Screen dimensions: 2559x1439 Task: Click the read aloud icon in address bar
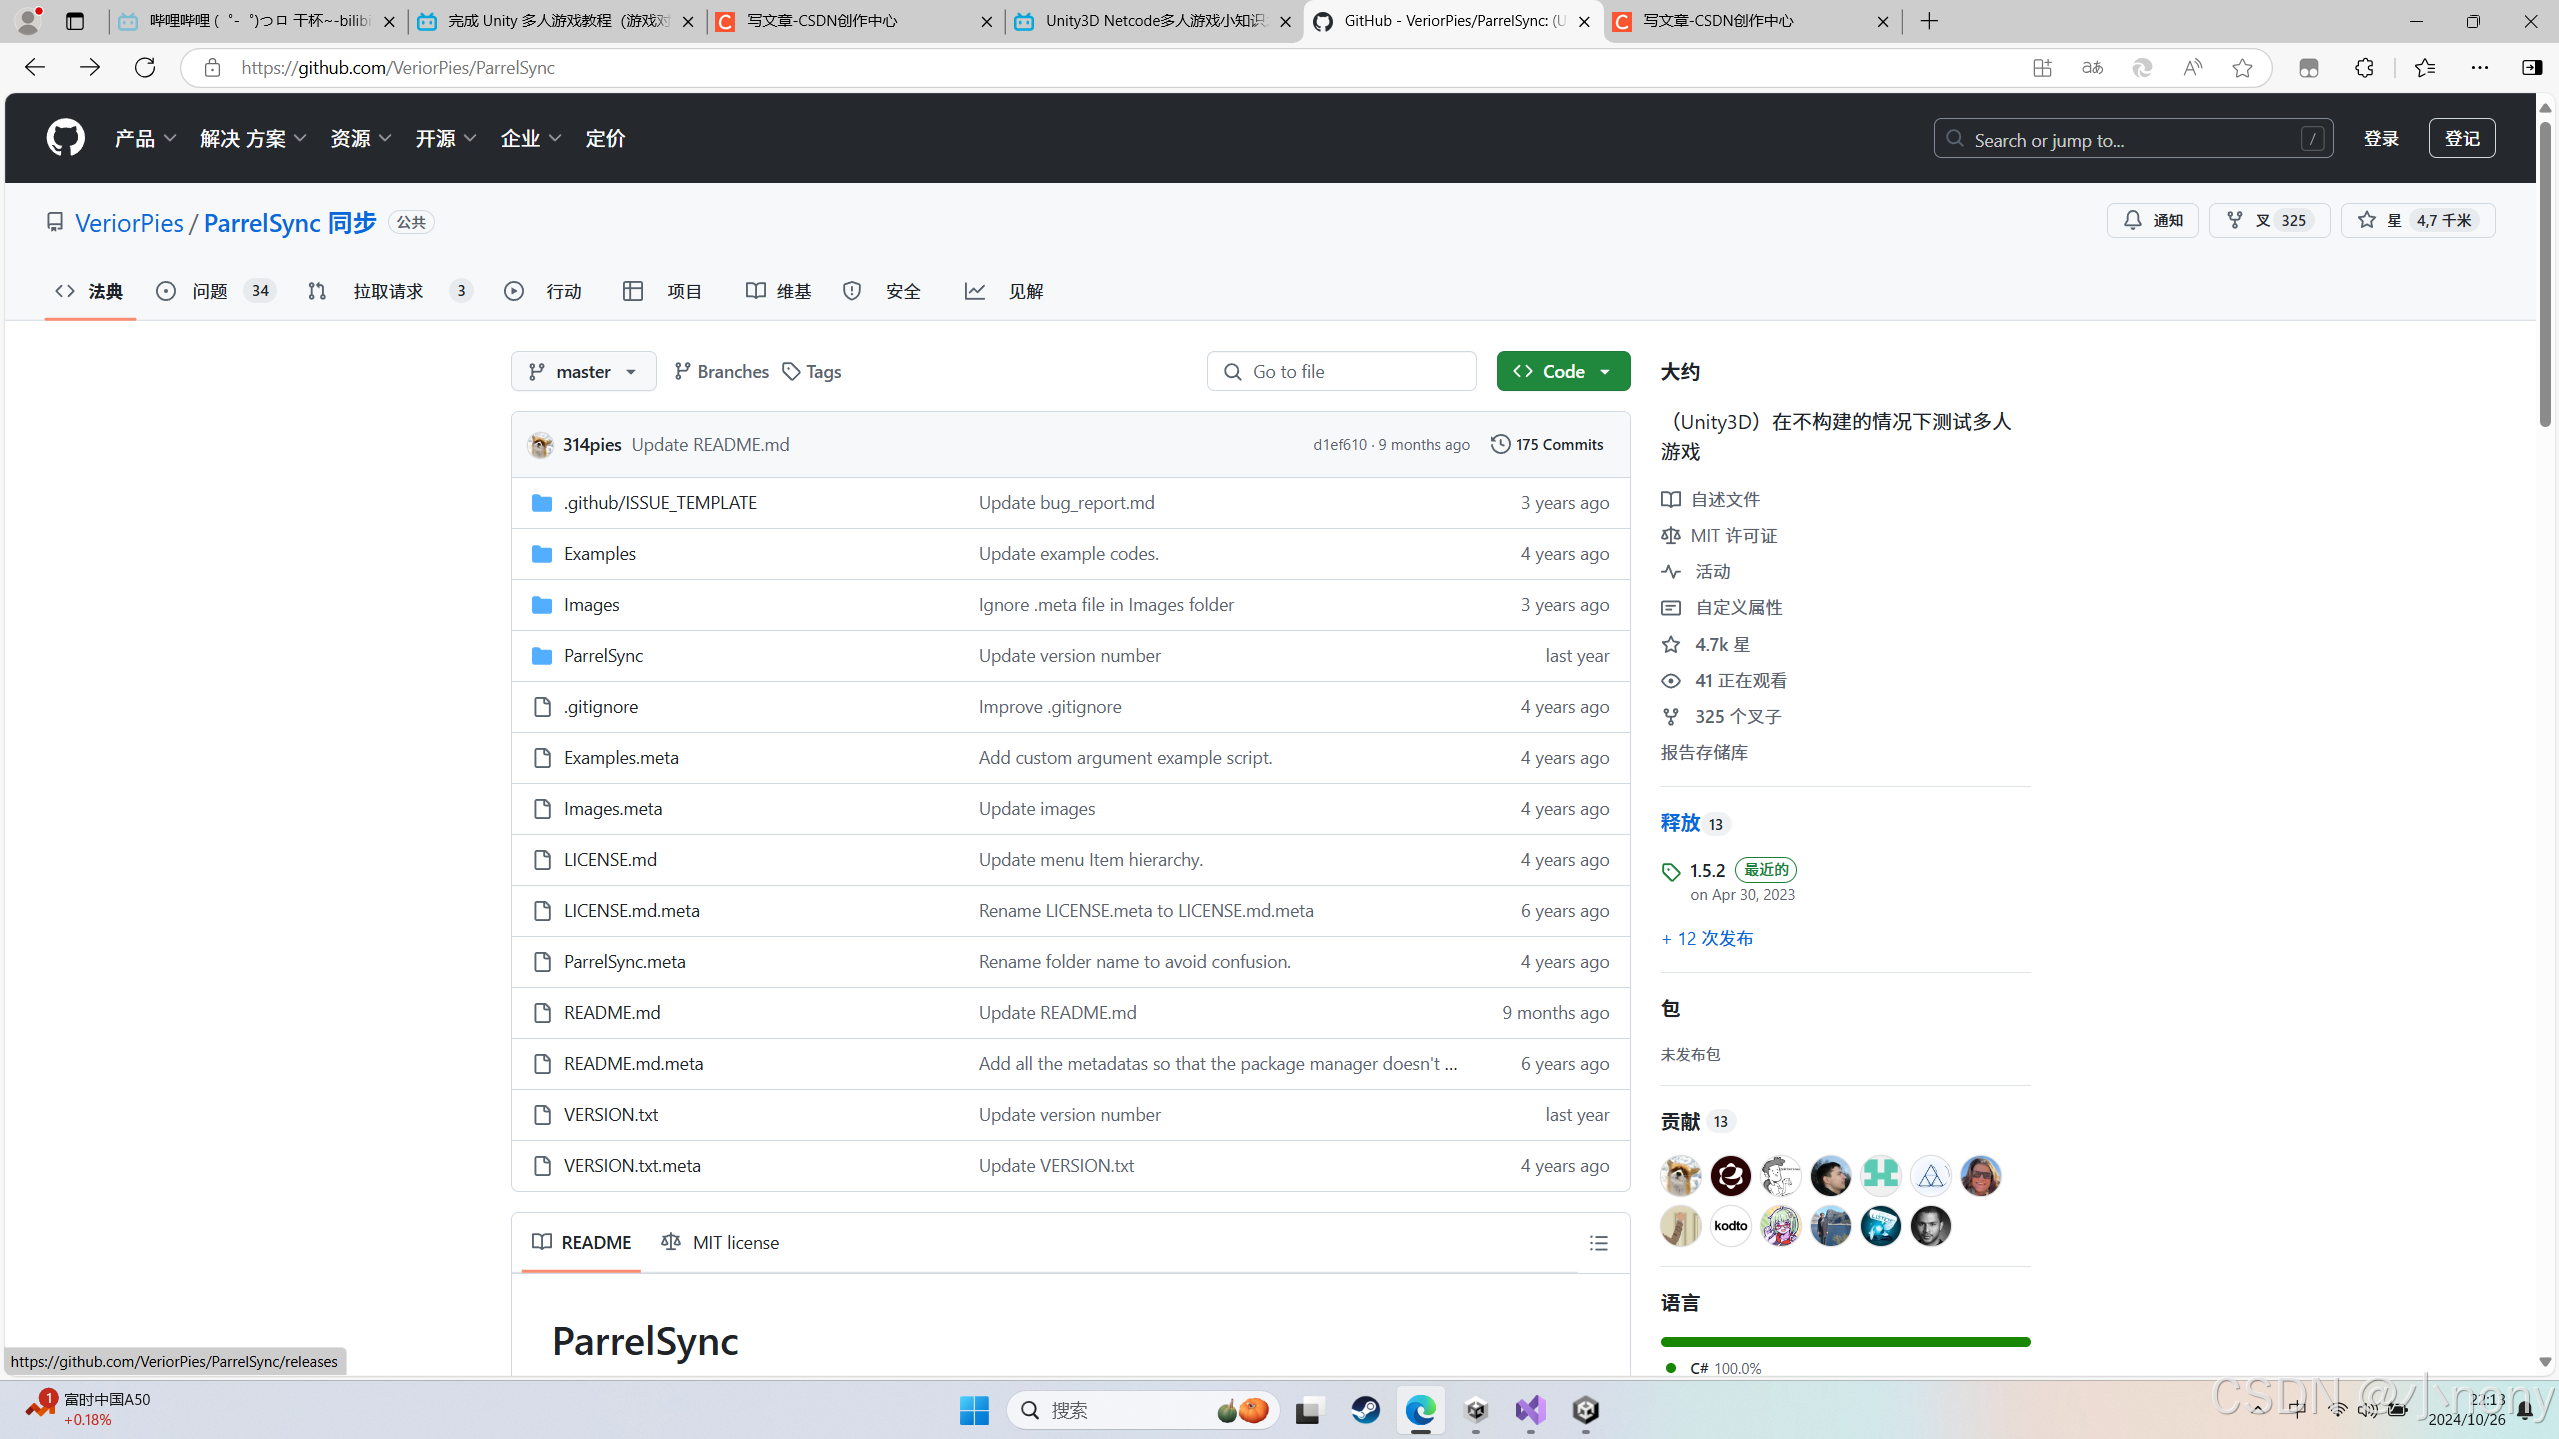click(x=2191, y=67)
